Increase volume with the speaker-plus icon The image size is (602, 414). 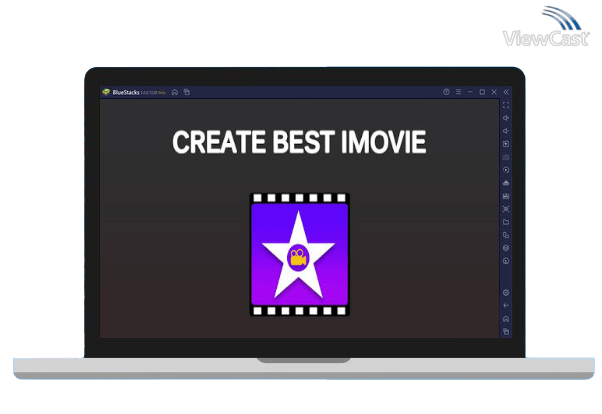pyautogui.click(x=506, y=118)
